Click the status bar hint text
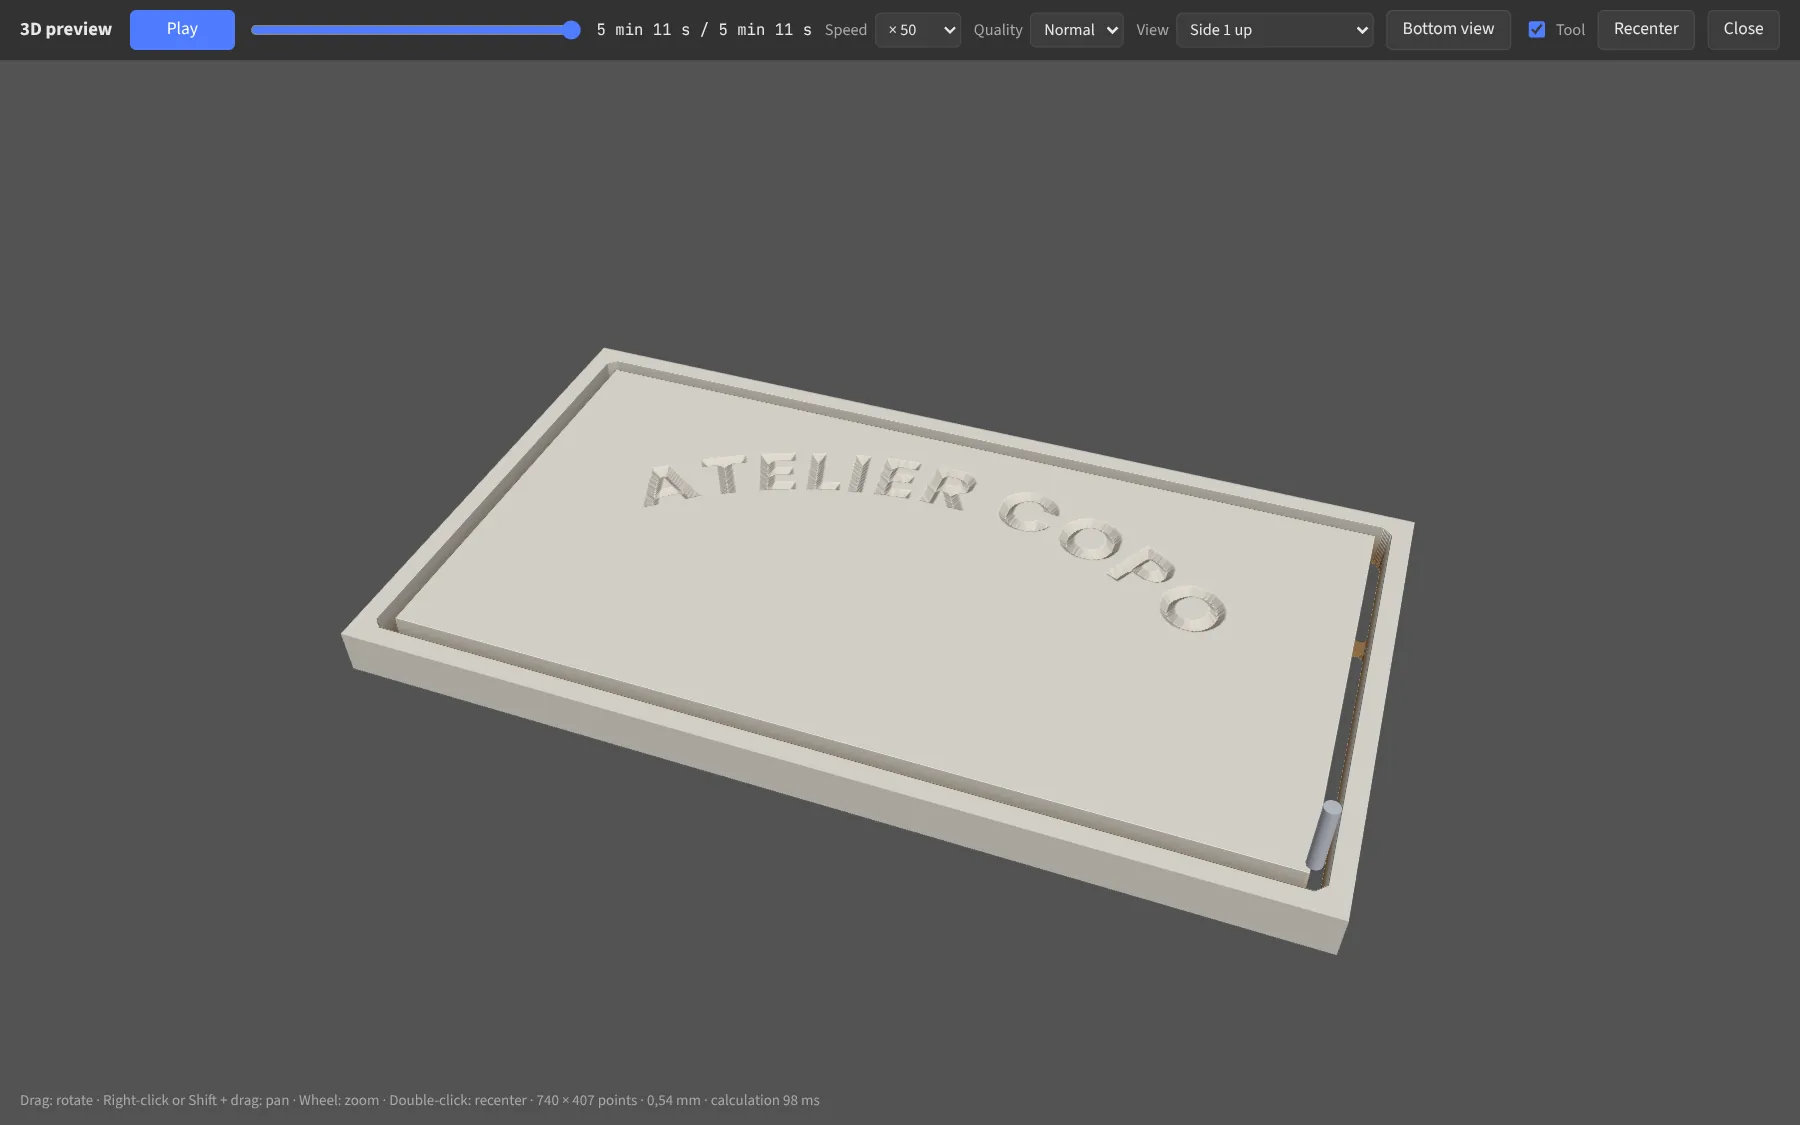The width and height of the screenshot is (1800, 1125). pyautogui.click(x=420, y=1100)
